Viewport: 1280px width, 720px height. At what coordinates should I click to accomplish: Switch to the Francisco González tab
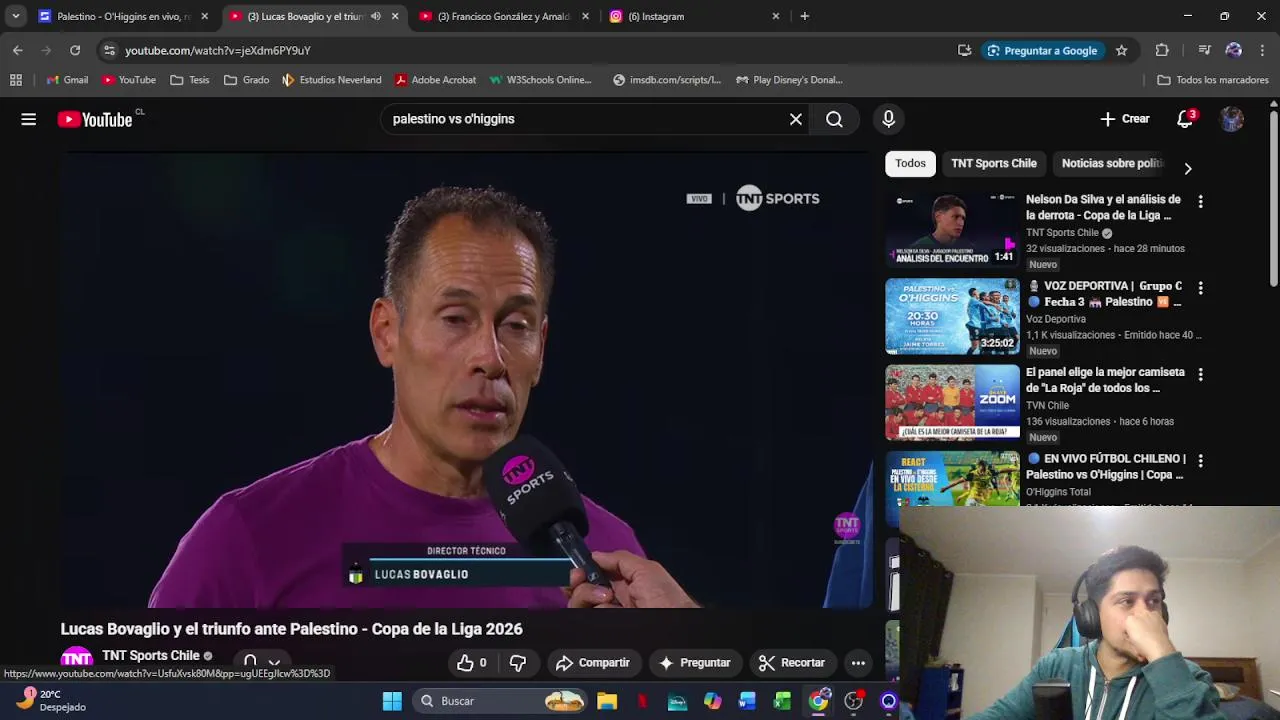505,16
